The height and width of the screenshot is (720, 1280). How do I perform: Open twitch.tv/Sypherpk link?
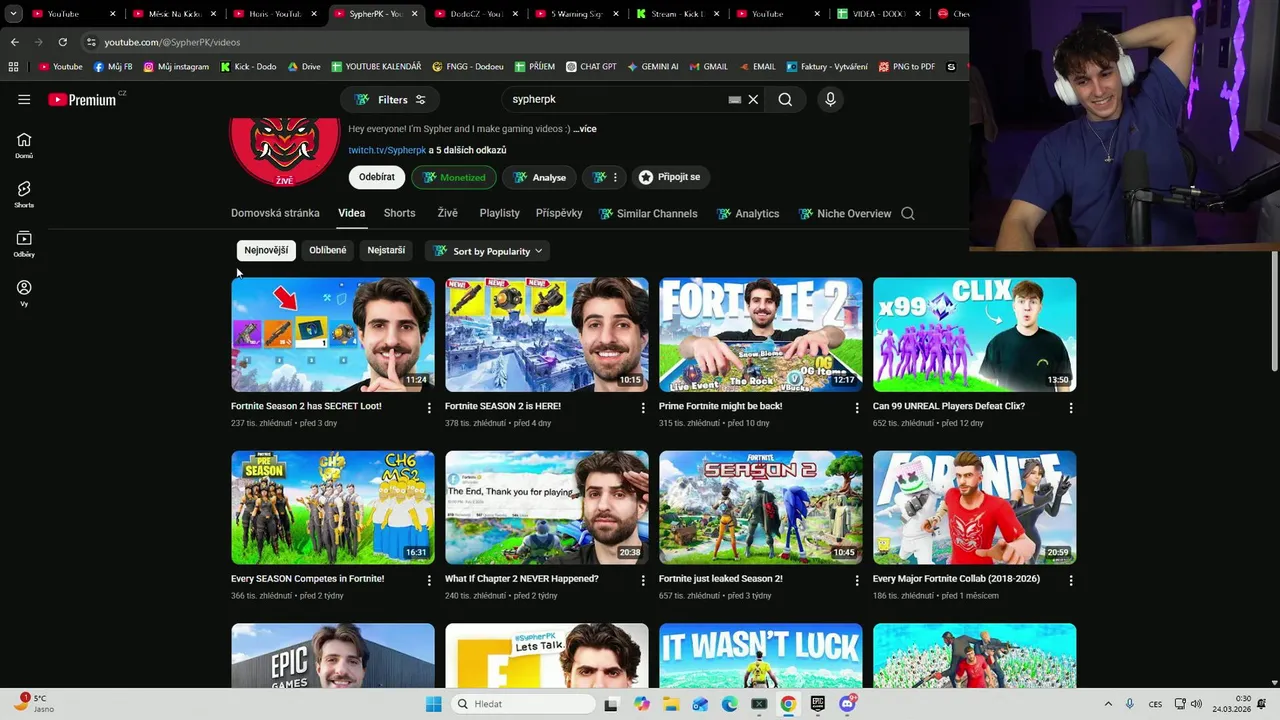387,150
